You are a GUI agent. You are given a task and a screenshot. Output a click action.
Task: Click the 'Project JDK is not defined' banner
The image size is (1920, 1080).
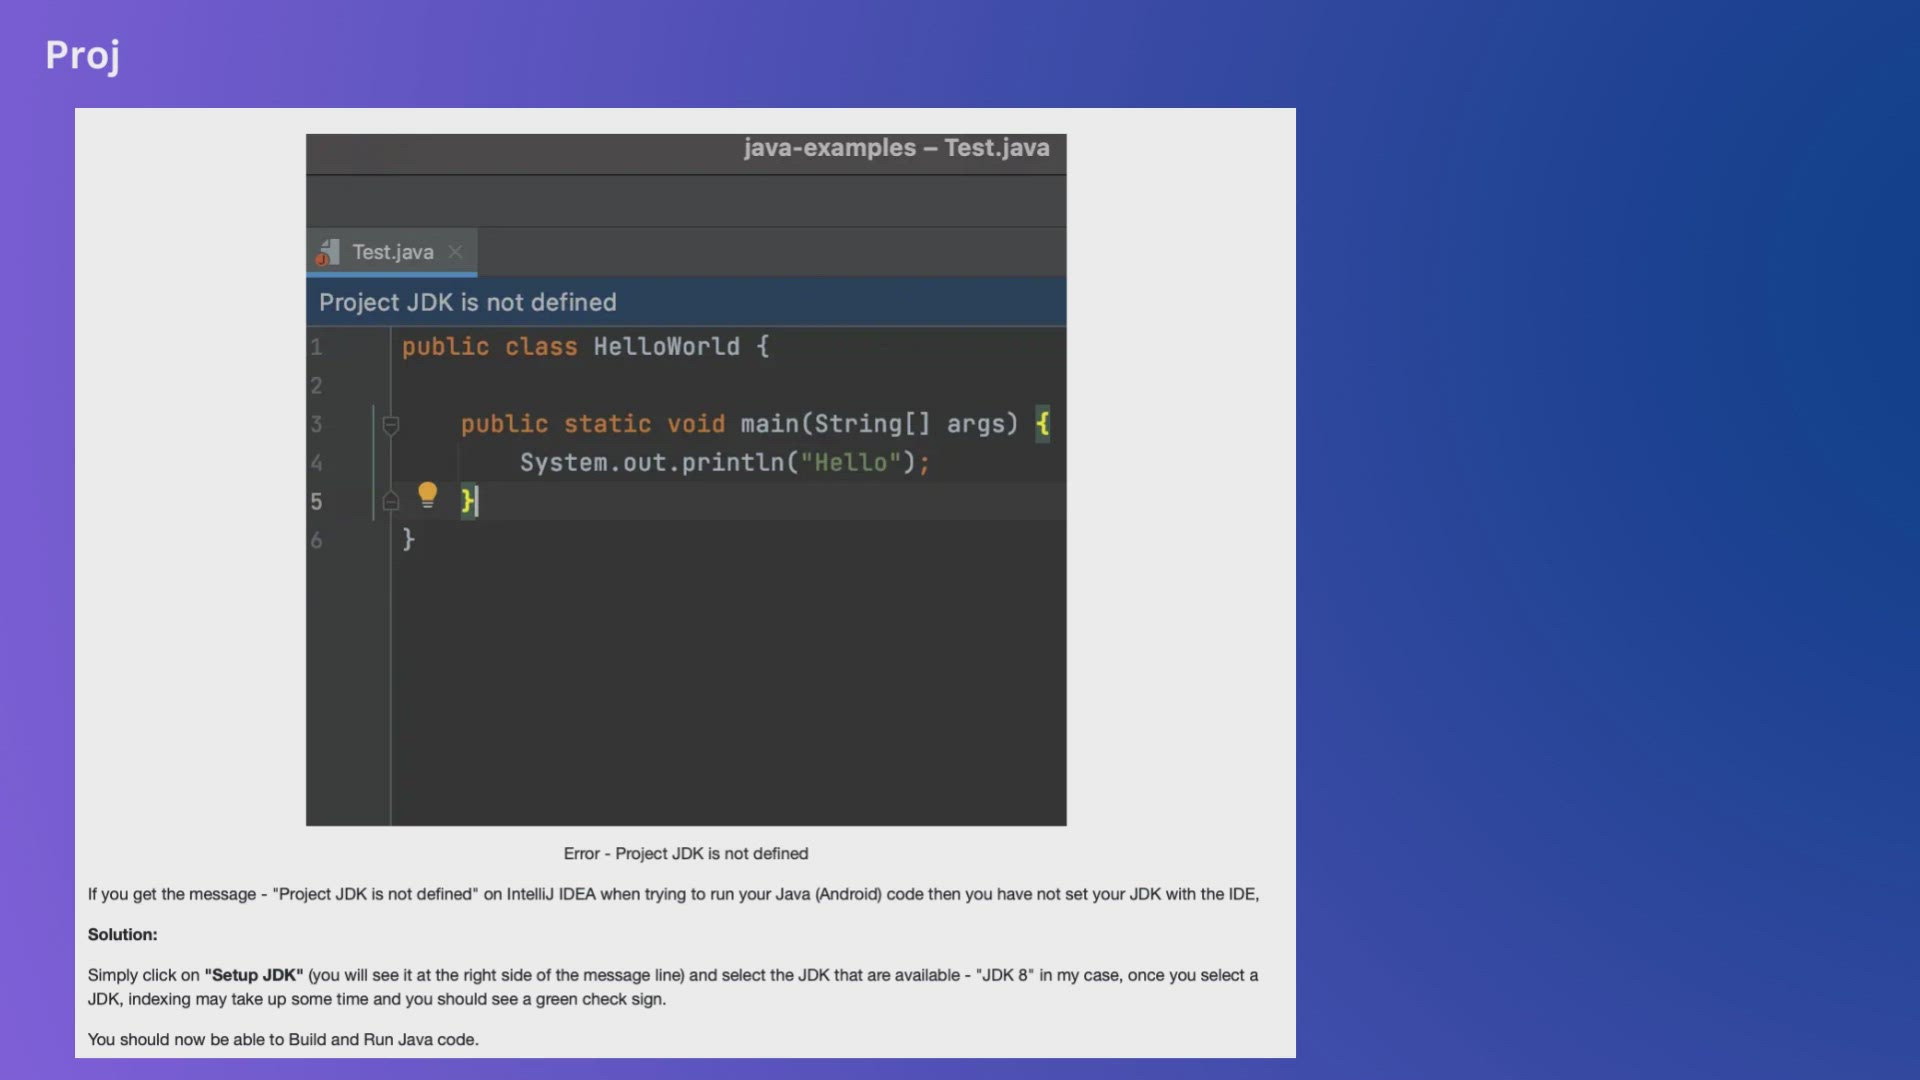point(467,302)
